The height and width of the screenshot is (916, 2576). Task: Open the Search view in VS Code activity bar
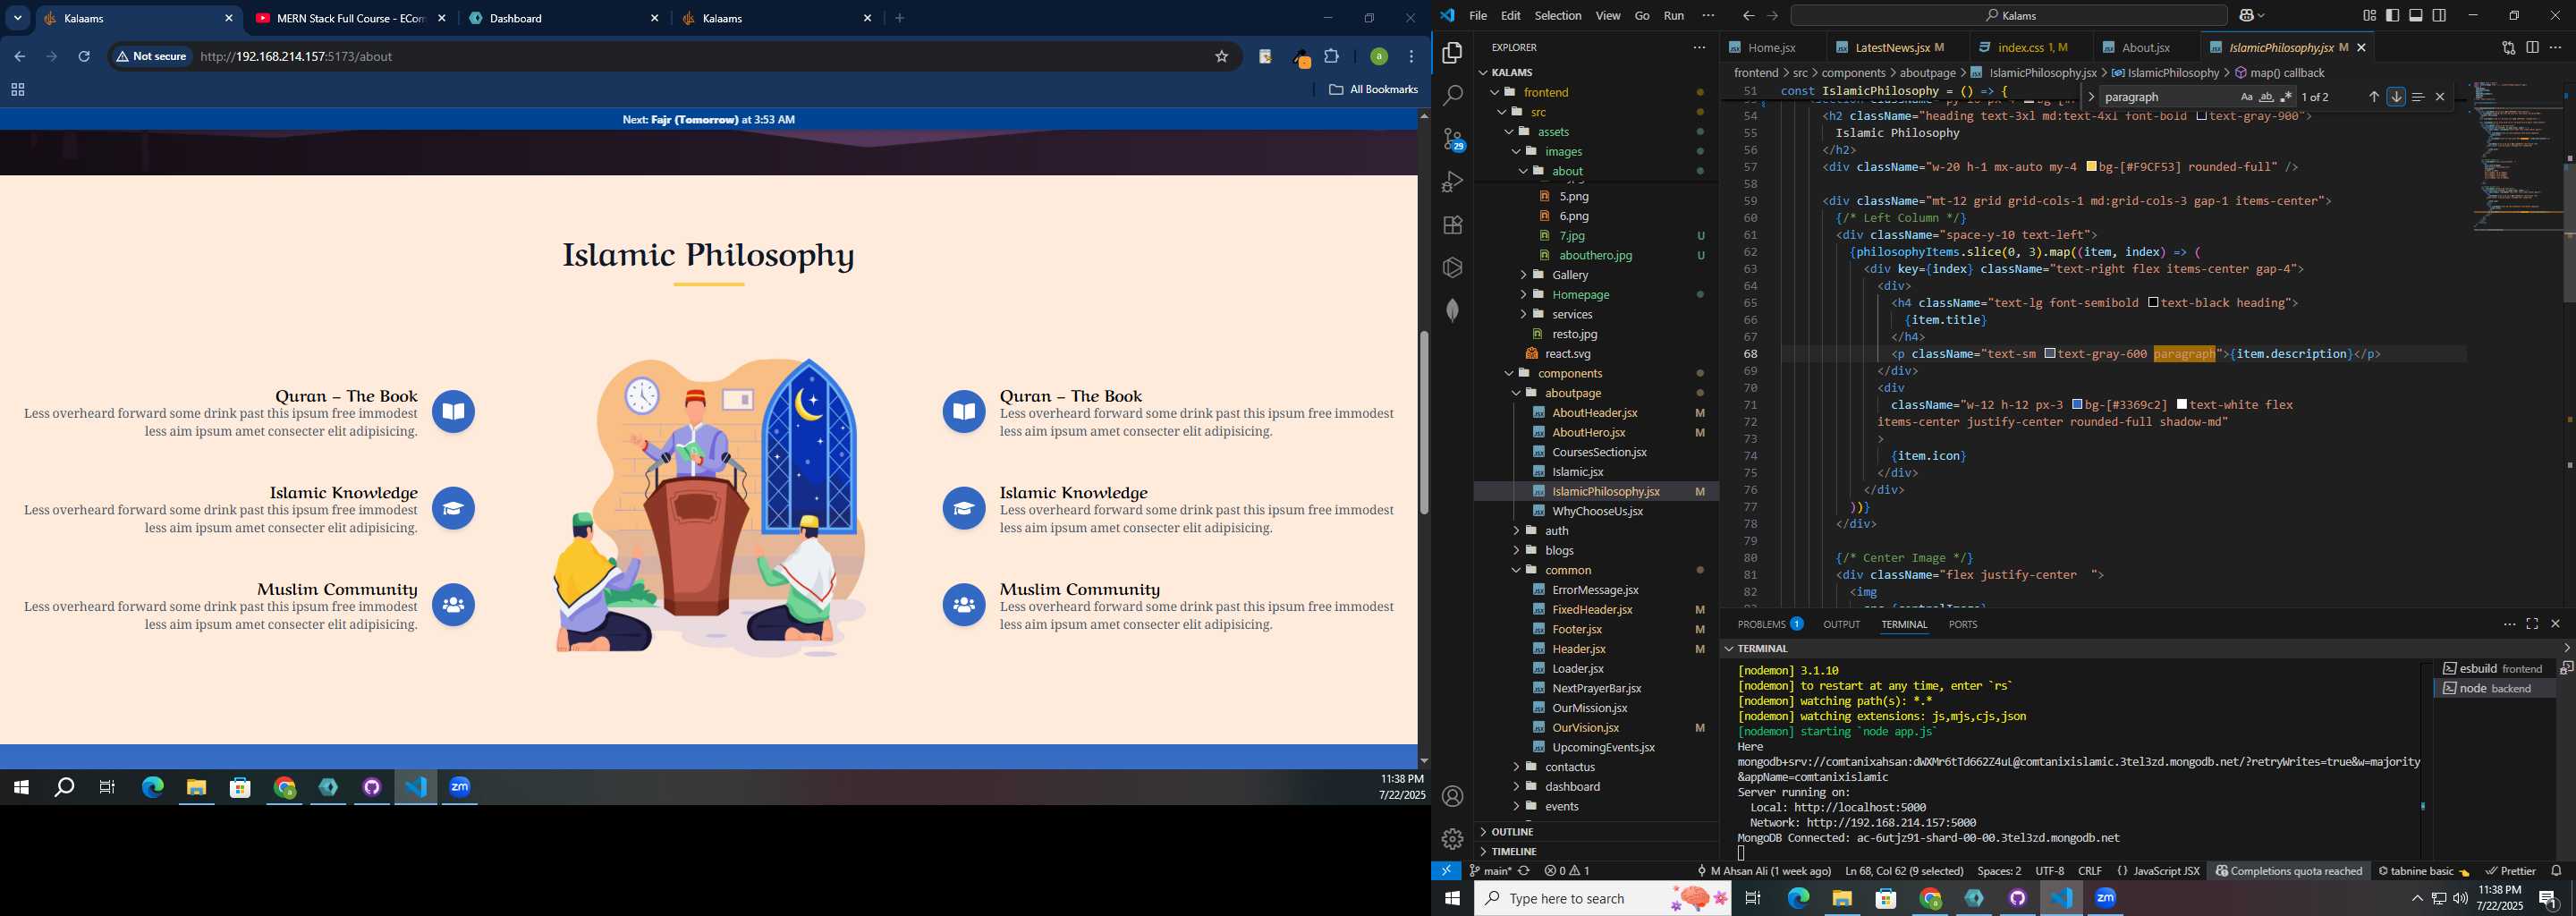point(1453,96)
